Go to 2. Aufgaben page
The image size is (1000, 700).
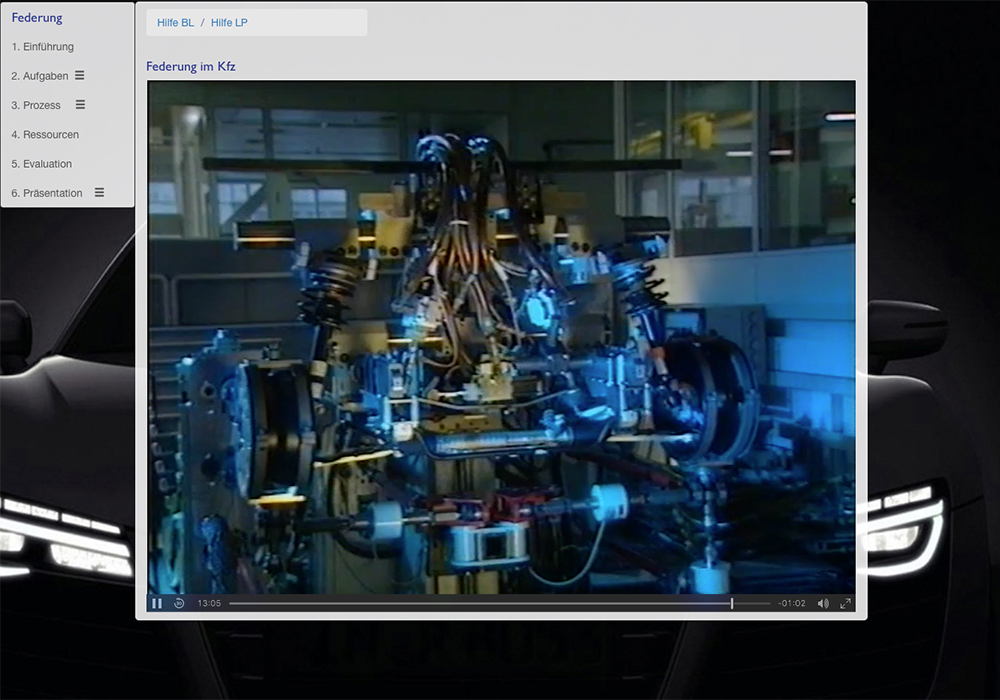pyautogui.click(x=40, y=76)
